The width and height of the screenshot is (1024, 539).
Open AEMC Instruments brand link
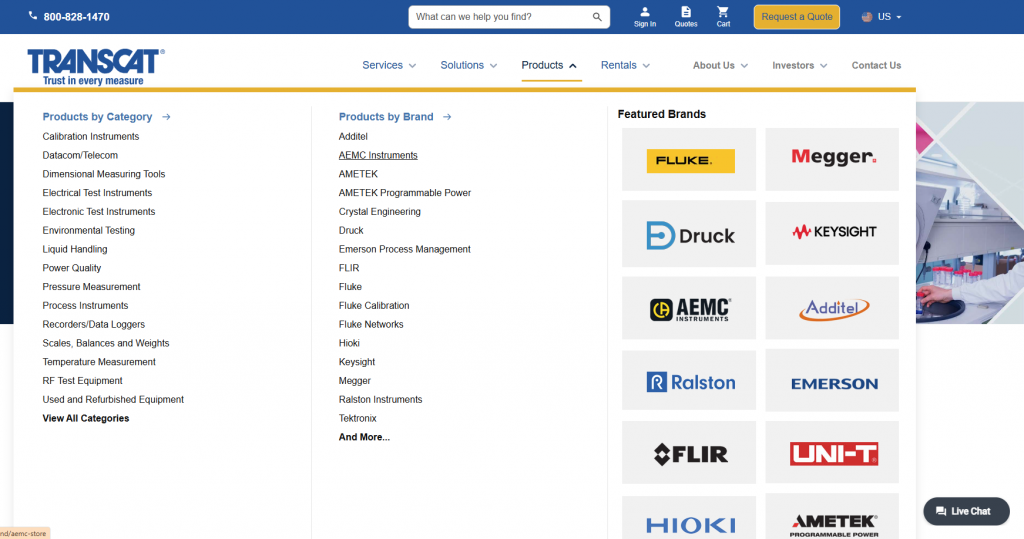point(378,155)
